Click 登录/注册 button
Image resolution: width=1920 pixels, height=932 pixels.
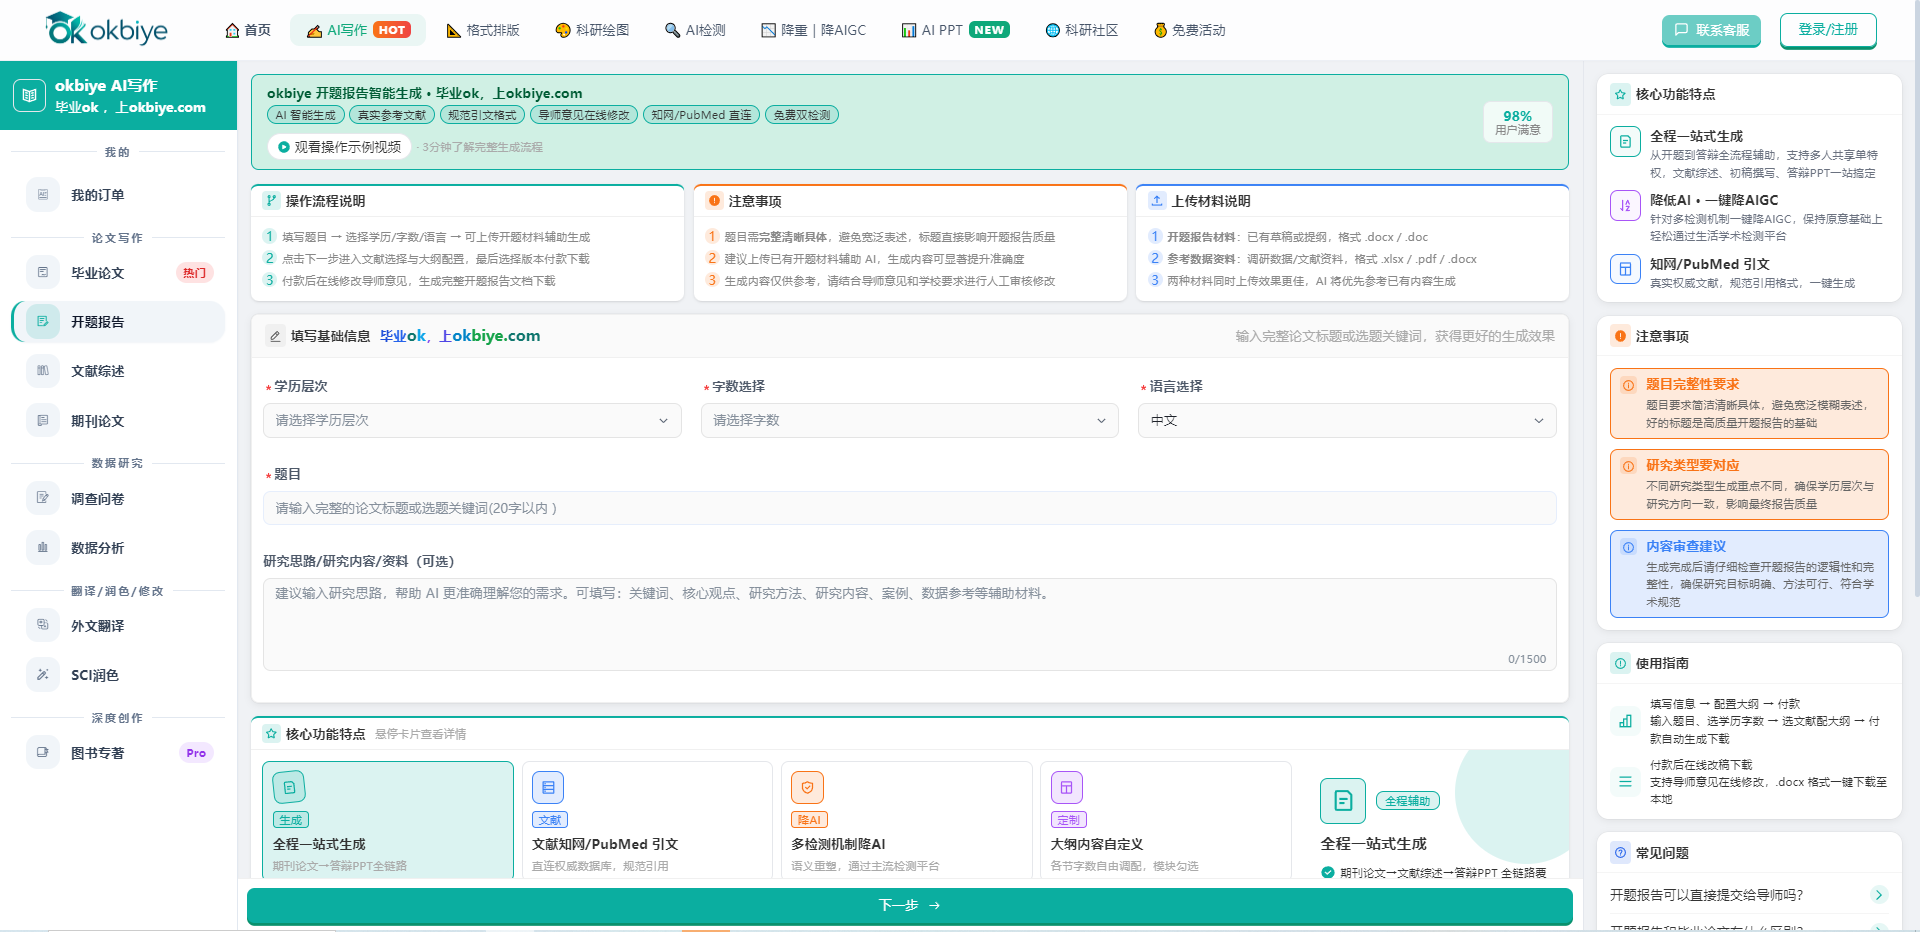pyautogui.click(x=1828, y=30)
